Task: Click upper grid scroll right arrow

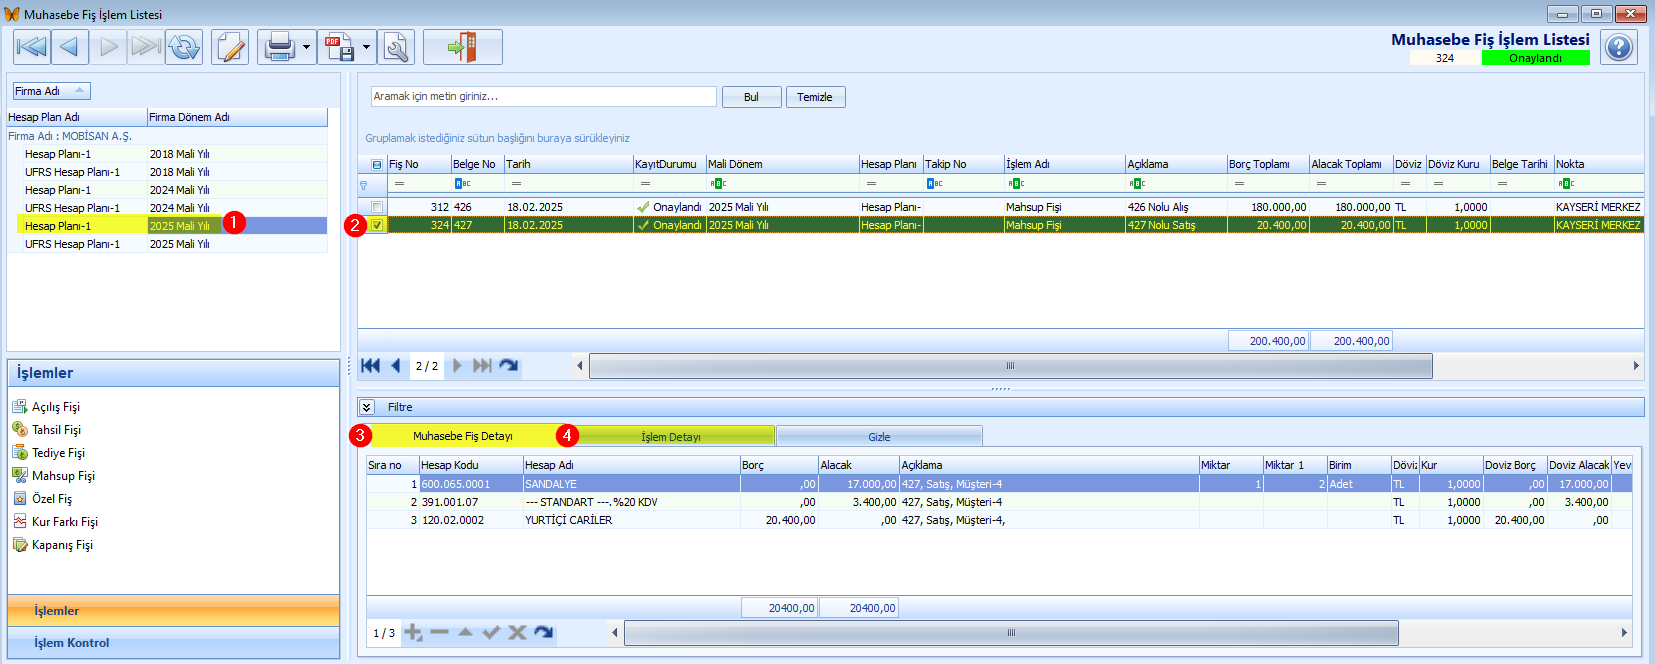Action: pyautogui.click(x=1636, y=366)
